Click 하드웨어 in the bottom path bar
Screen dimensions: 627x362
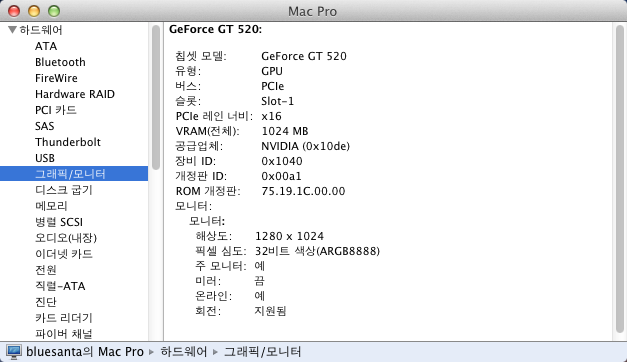tap(184, 352)
